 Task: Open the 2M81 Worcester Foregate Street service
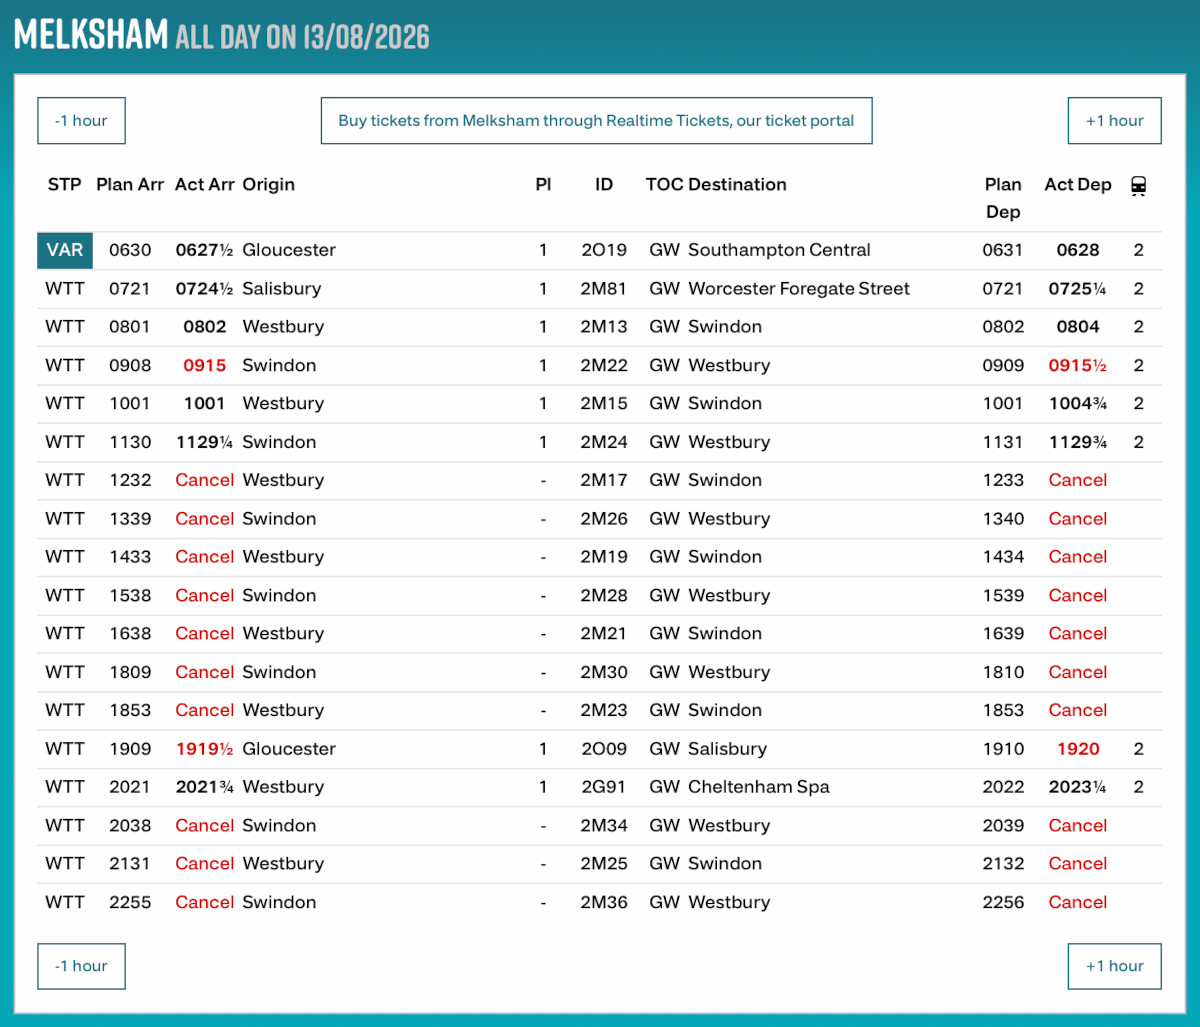coord(604,289)
